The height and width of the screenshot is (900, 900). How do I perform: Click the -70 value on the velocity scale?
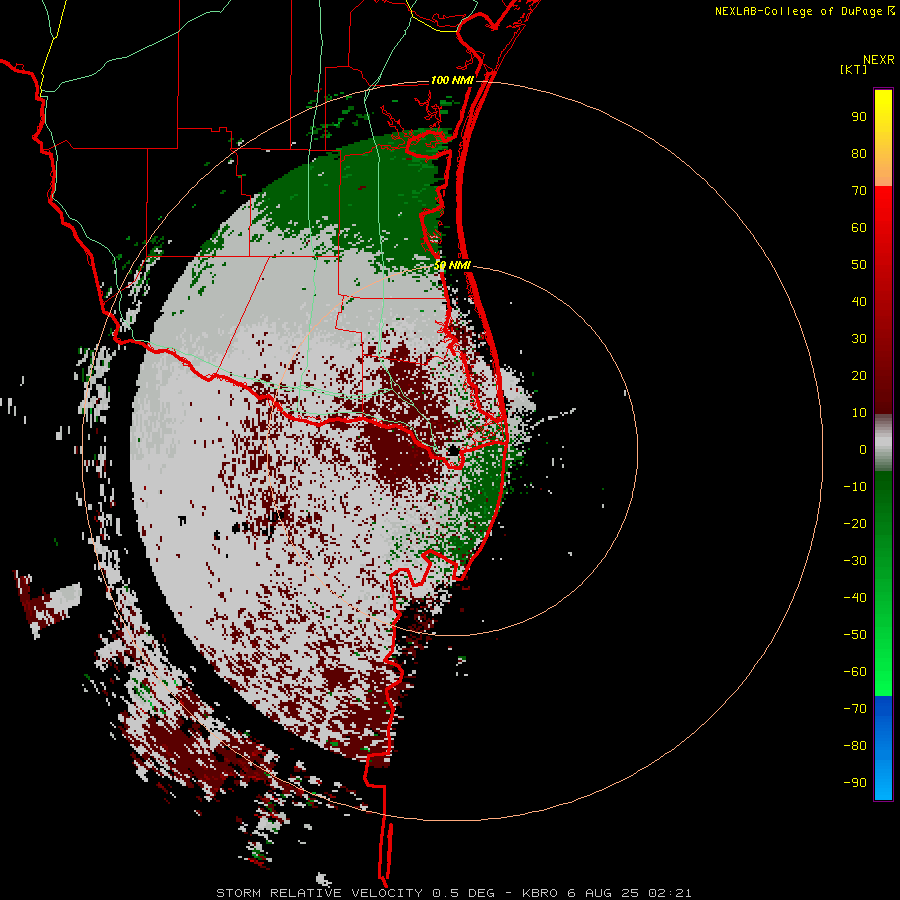coord(855,709)
